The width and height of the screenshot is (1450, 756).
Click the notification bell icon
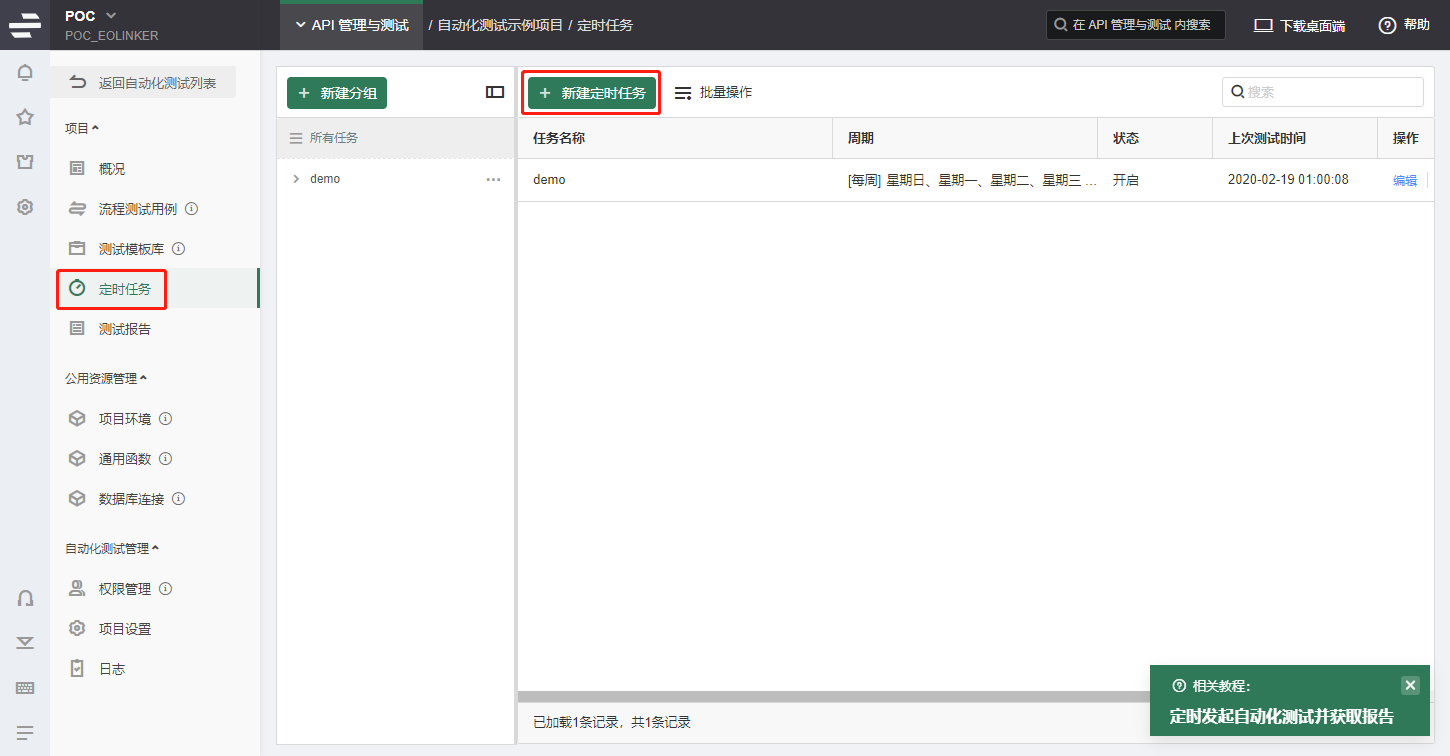coord(25,72)
